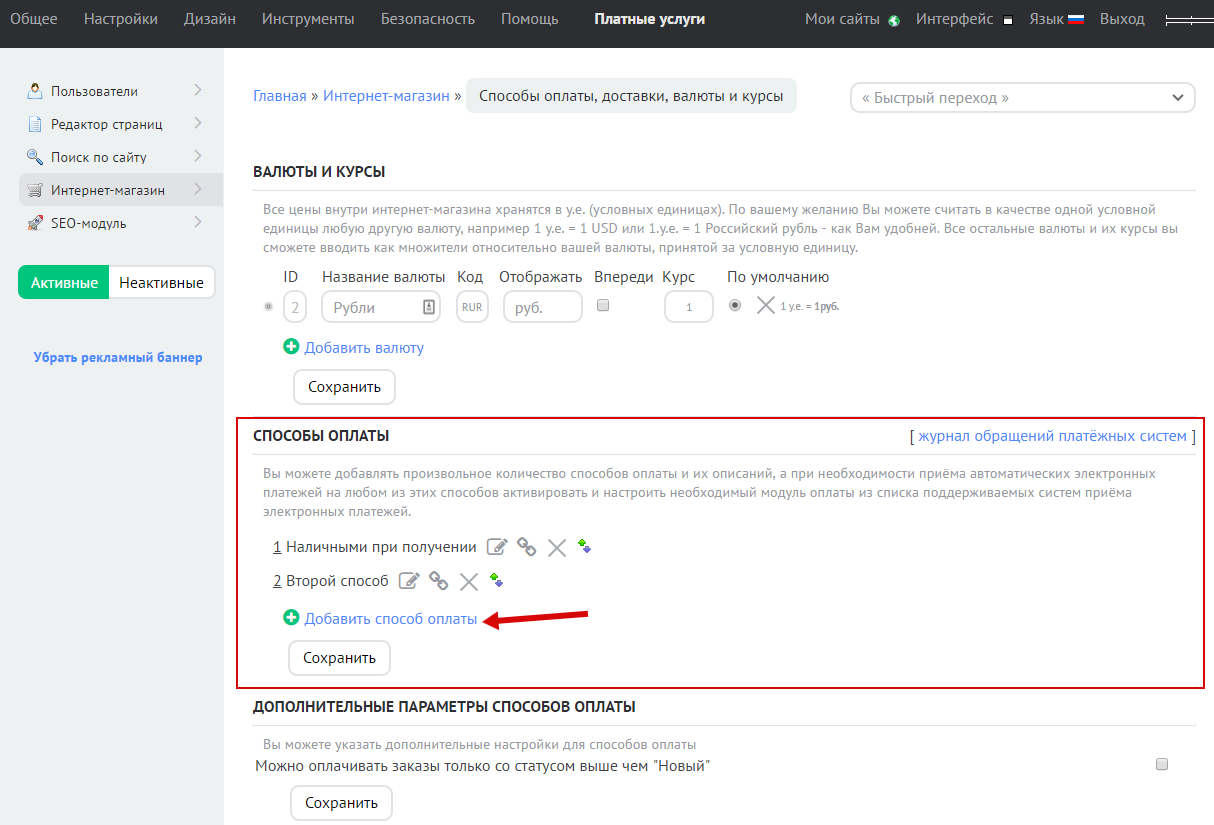The width and height of the screenshot is (1214, 825).
Task: Click link icon for 'Наличными при получении'
Action: (x=526, y=547)
